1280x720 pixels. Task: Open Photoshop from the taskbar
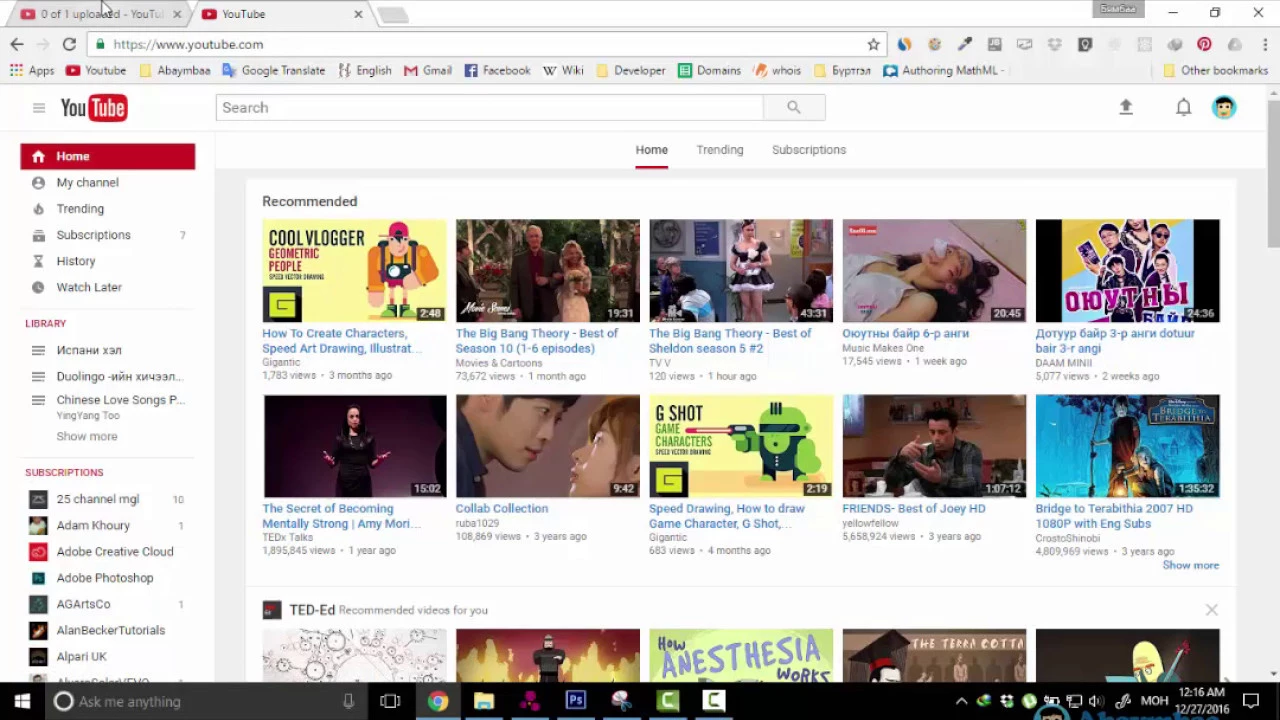(575, 701)
